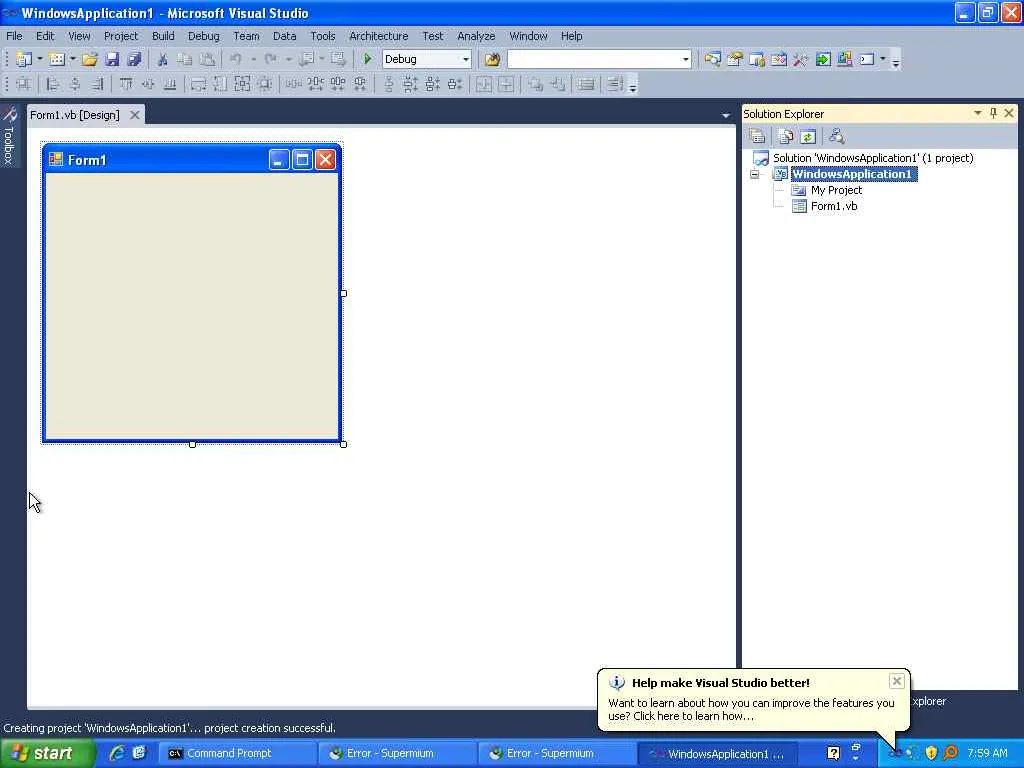Click the Make Same Size icon
The image size is (1024, 768).
[242, 84]
